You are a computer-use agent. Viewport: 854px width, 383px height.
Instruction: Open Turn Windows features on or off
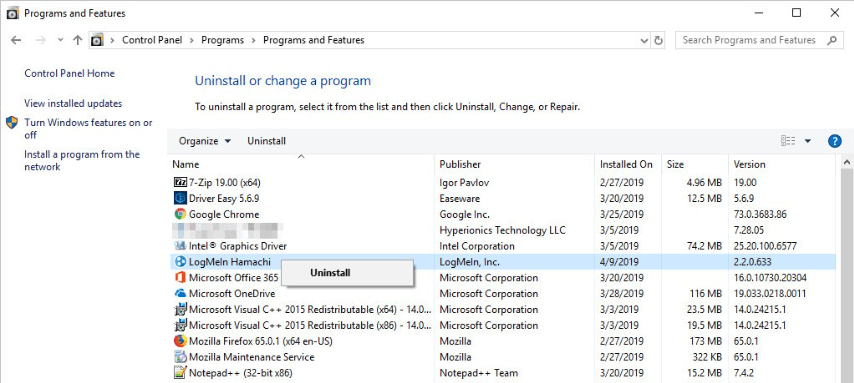coord(88,129)
